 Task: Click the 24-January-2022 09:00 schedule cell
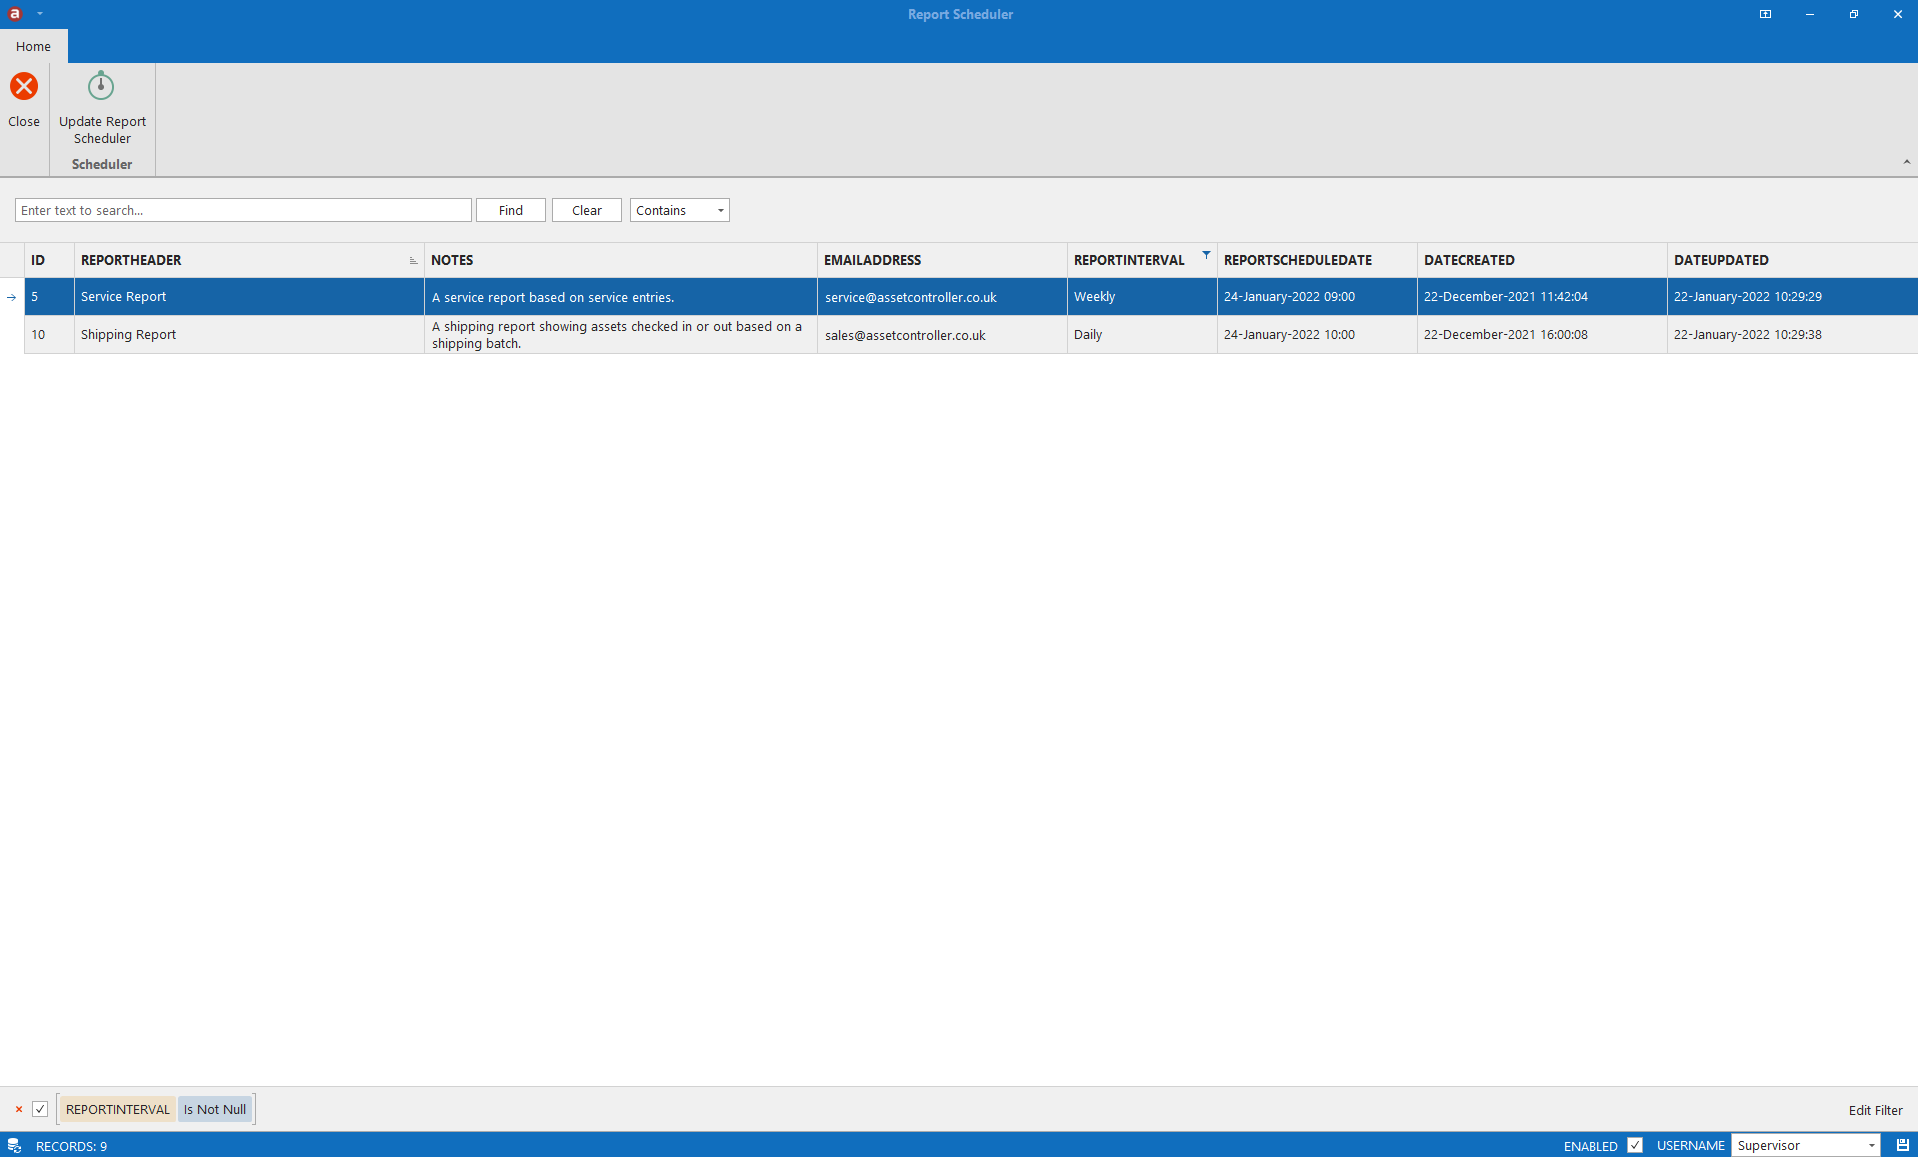[x=1317, y=297]
